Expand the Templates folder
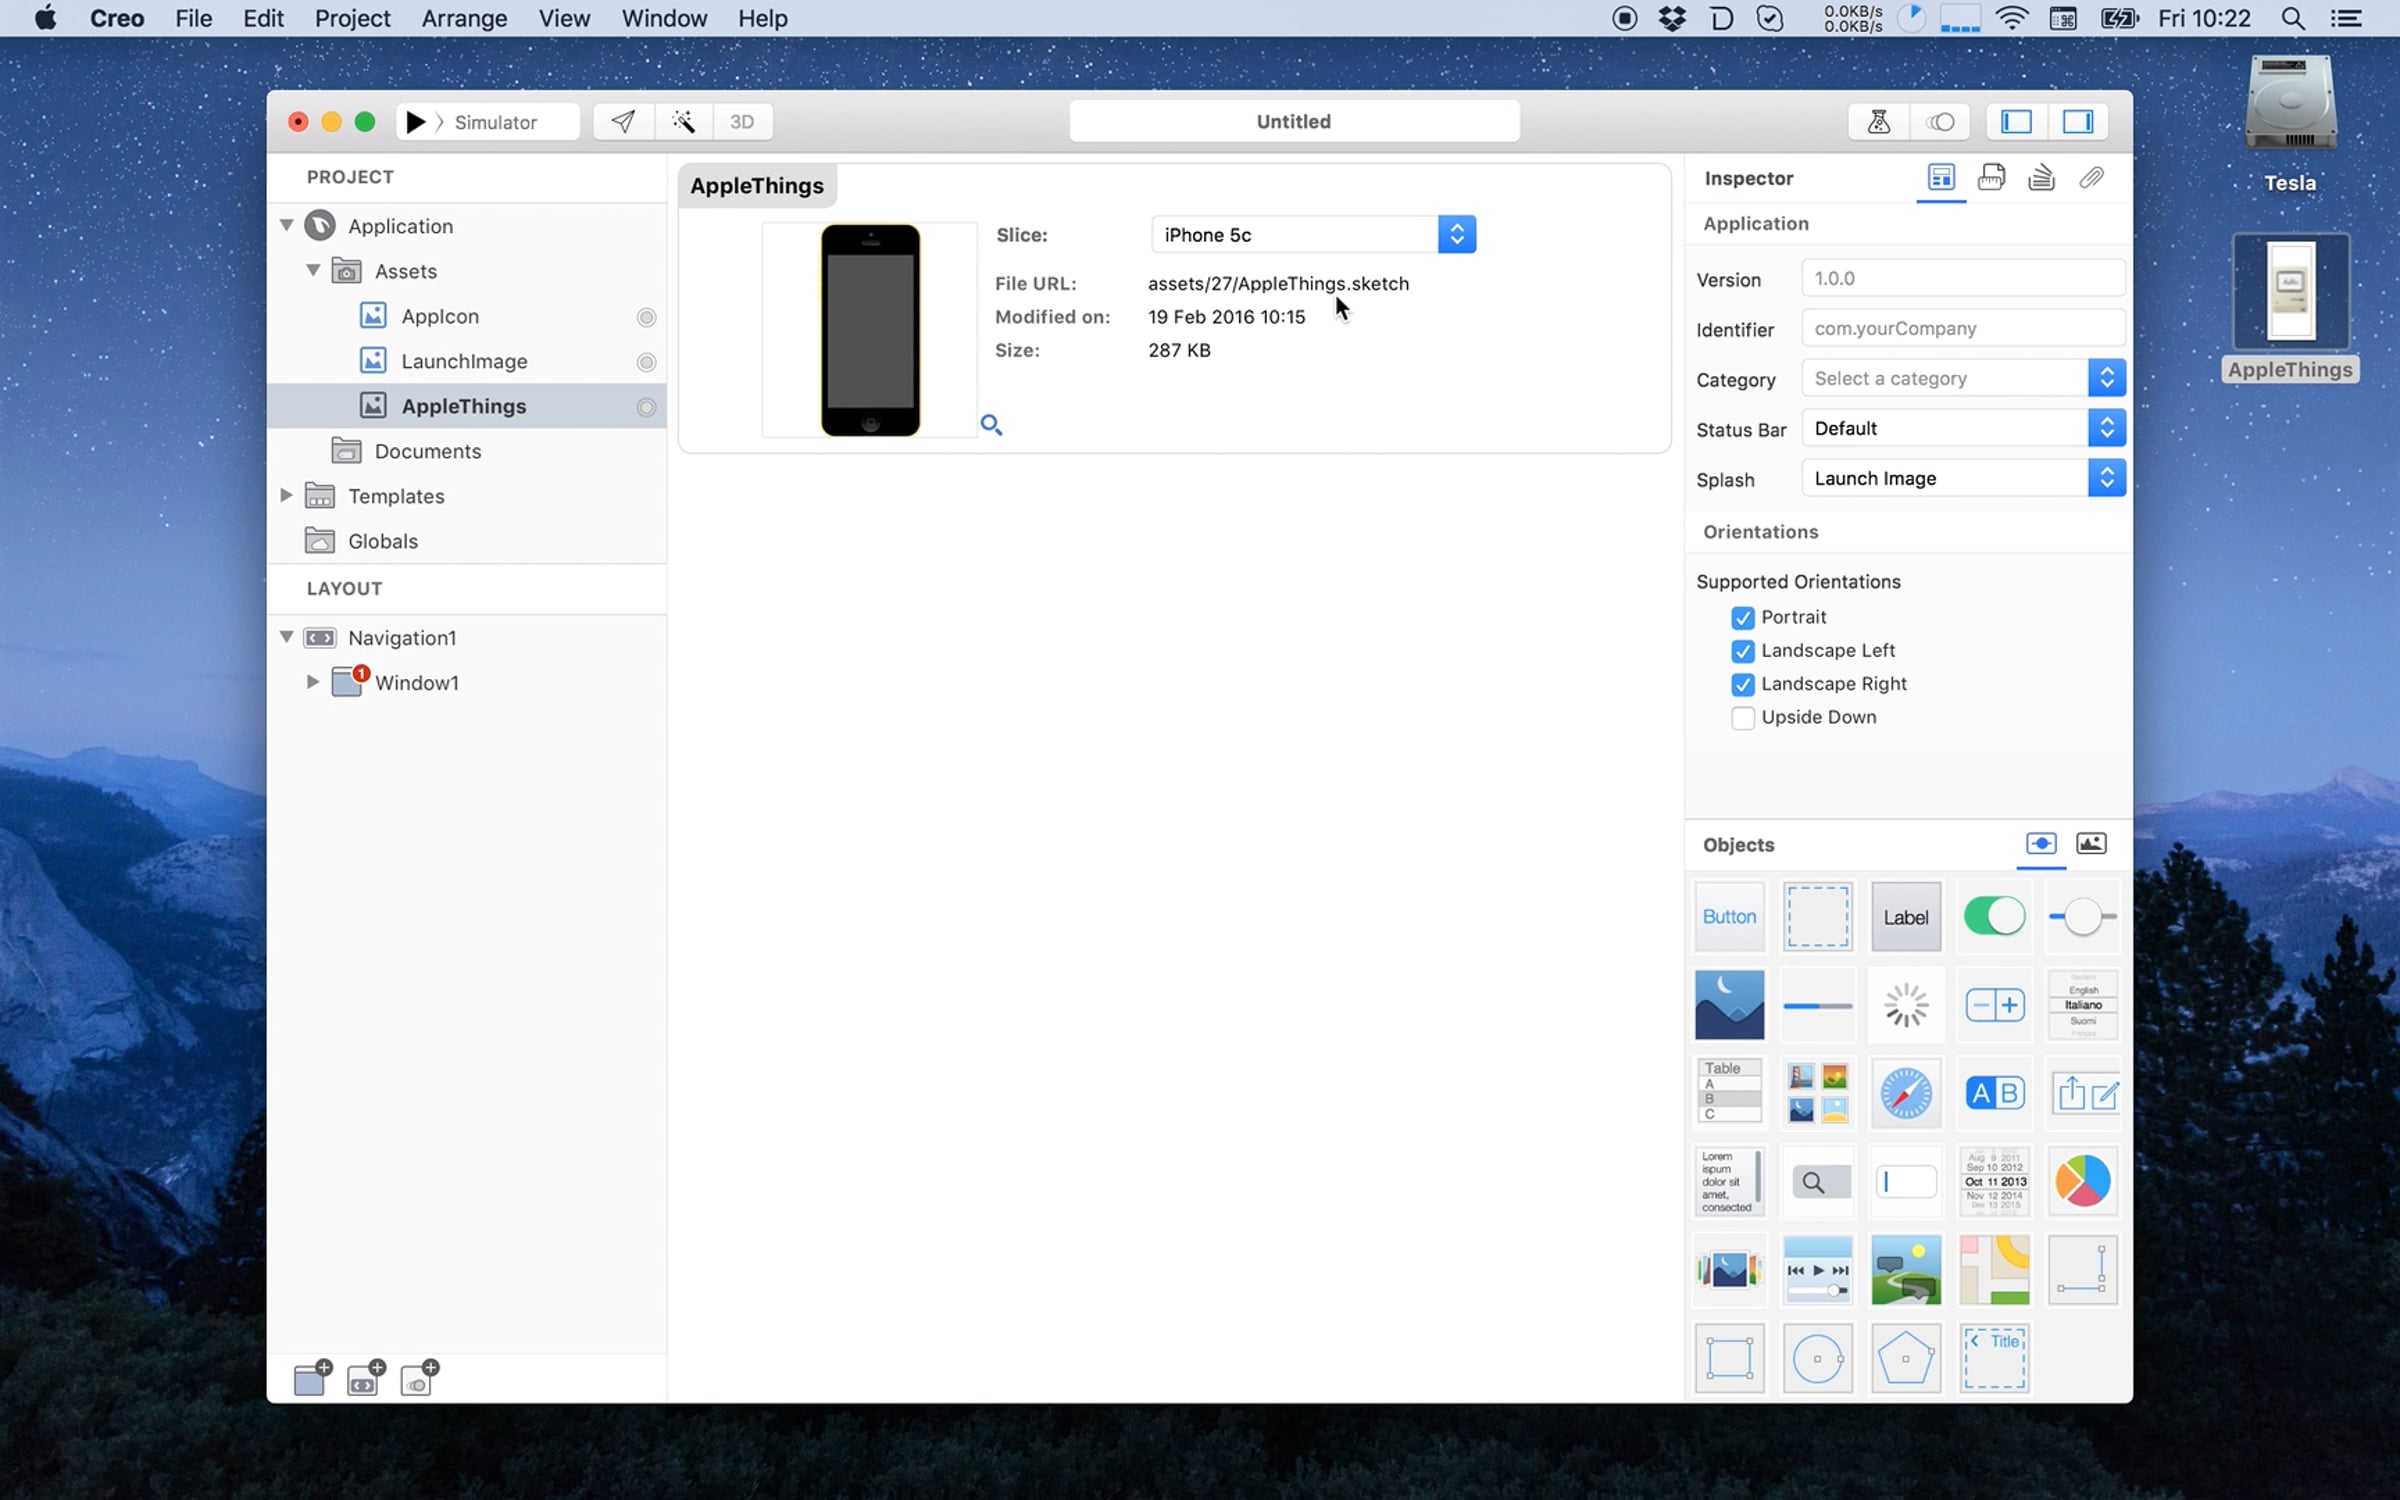Image resolution: width=2400 pixels, height=1500 pixels. [286, 496]
